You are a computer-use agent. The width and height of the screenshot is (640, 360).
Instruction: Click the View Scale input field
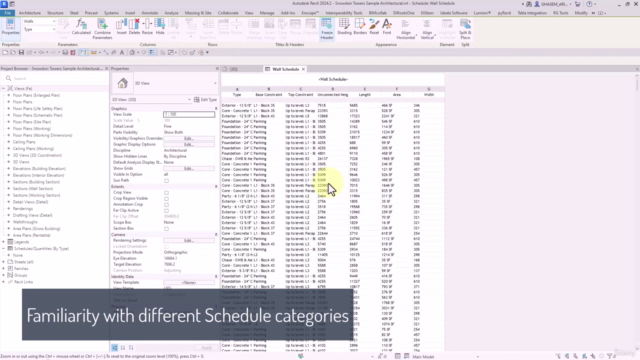click(x=189, y=114)
